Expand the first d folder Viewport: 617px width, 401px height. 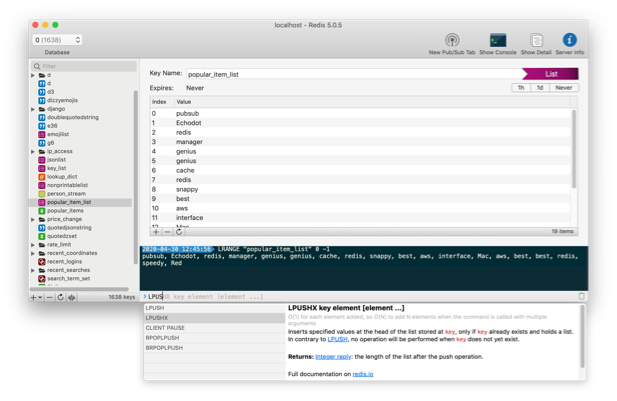coord(33,75)
